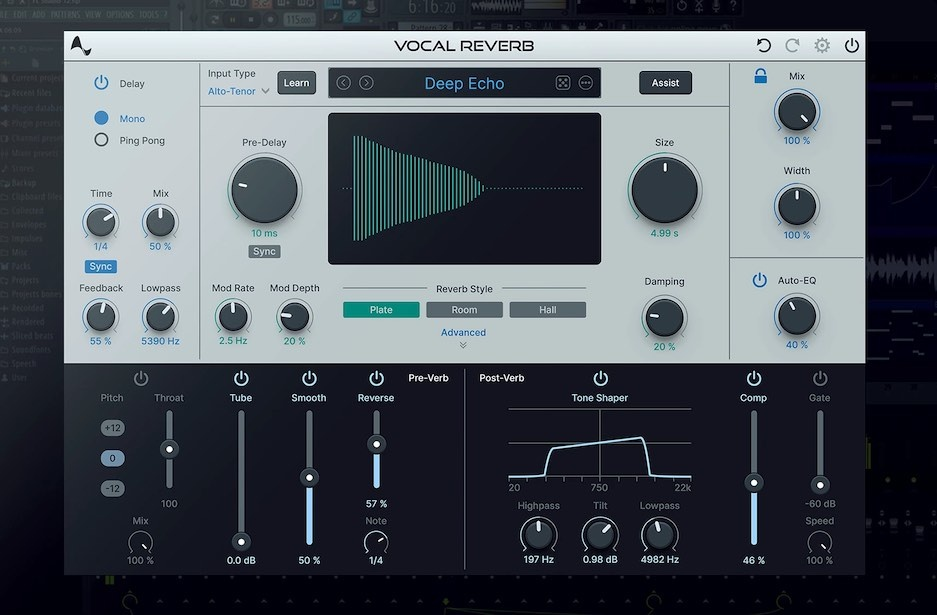Open preset options with the ellipsis icon
Screen dimensions: 937x615
(x=584, y=82)
